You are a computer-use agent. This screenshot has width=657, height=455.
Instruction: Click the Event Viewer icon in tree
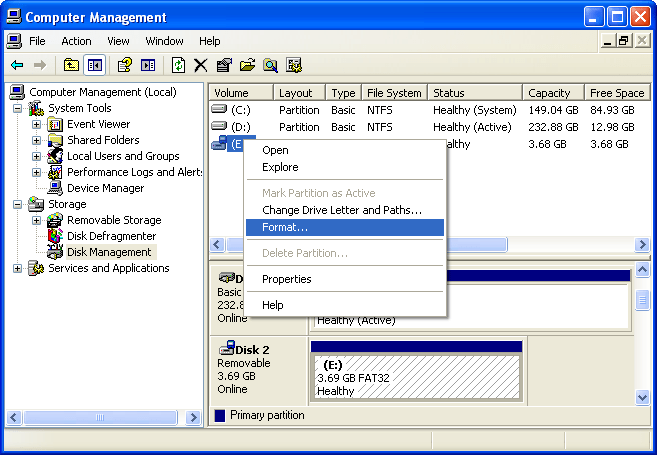coord(55,124)
